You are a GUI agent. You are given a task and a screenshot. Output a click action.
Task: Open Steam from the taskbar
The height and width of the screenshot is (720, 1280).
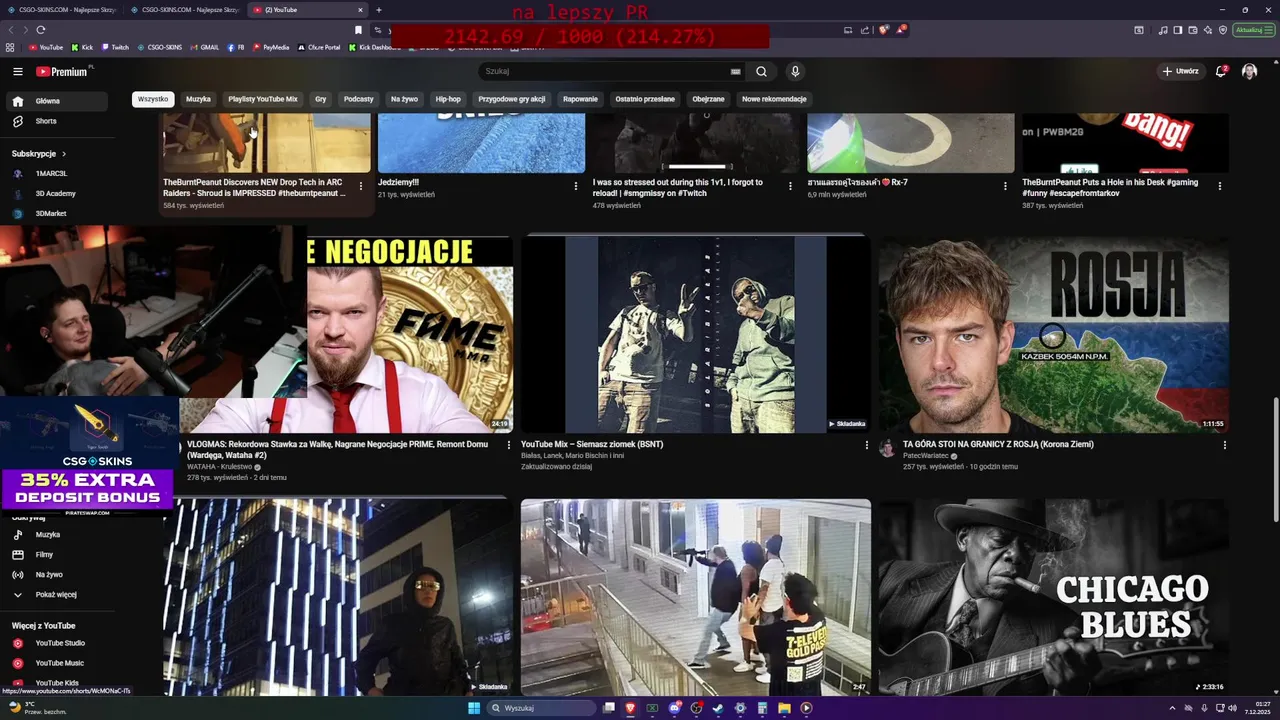click(718, 708)
